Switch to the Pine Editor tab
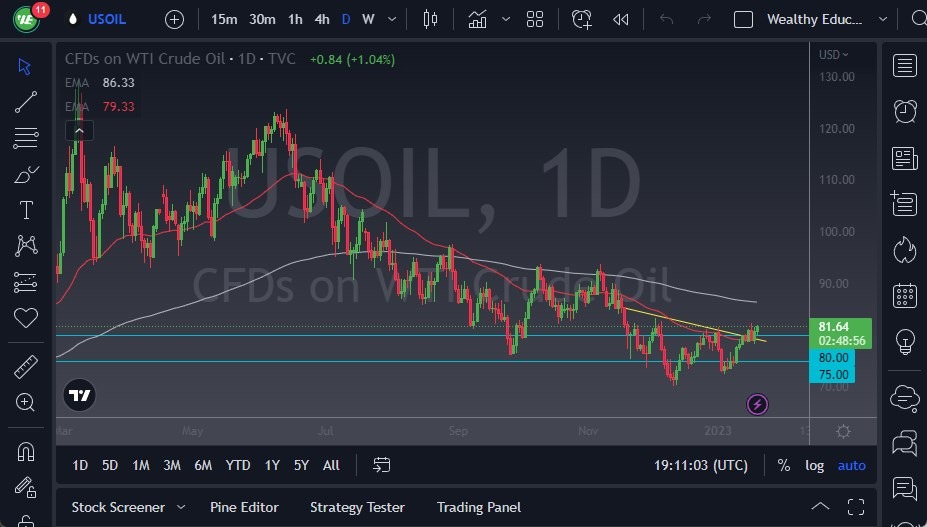This screenshot has height=527, width=927. [x=244, y=507]
